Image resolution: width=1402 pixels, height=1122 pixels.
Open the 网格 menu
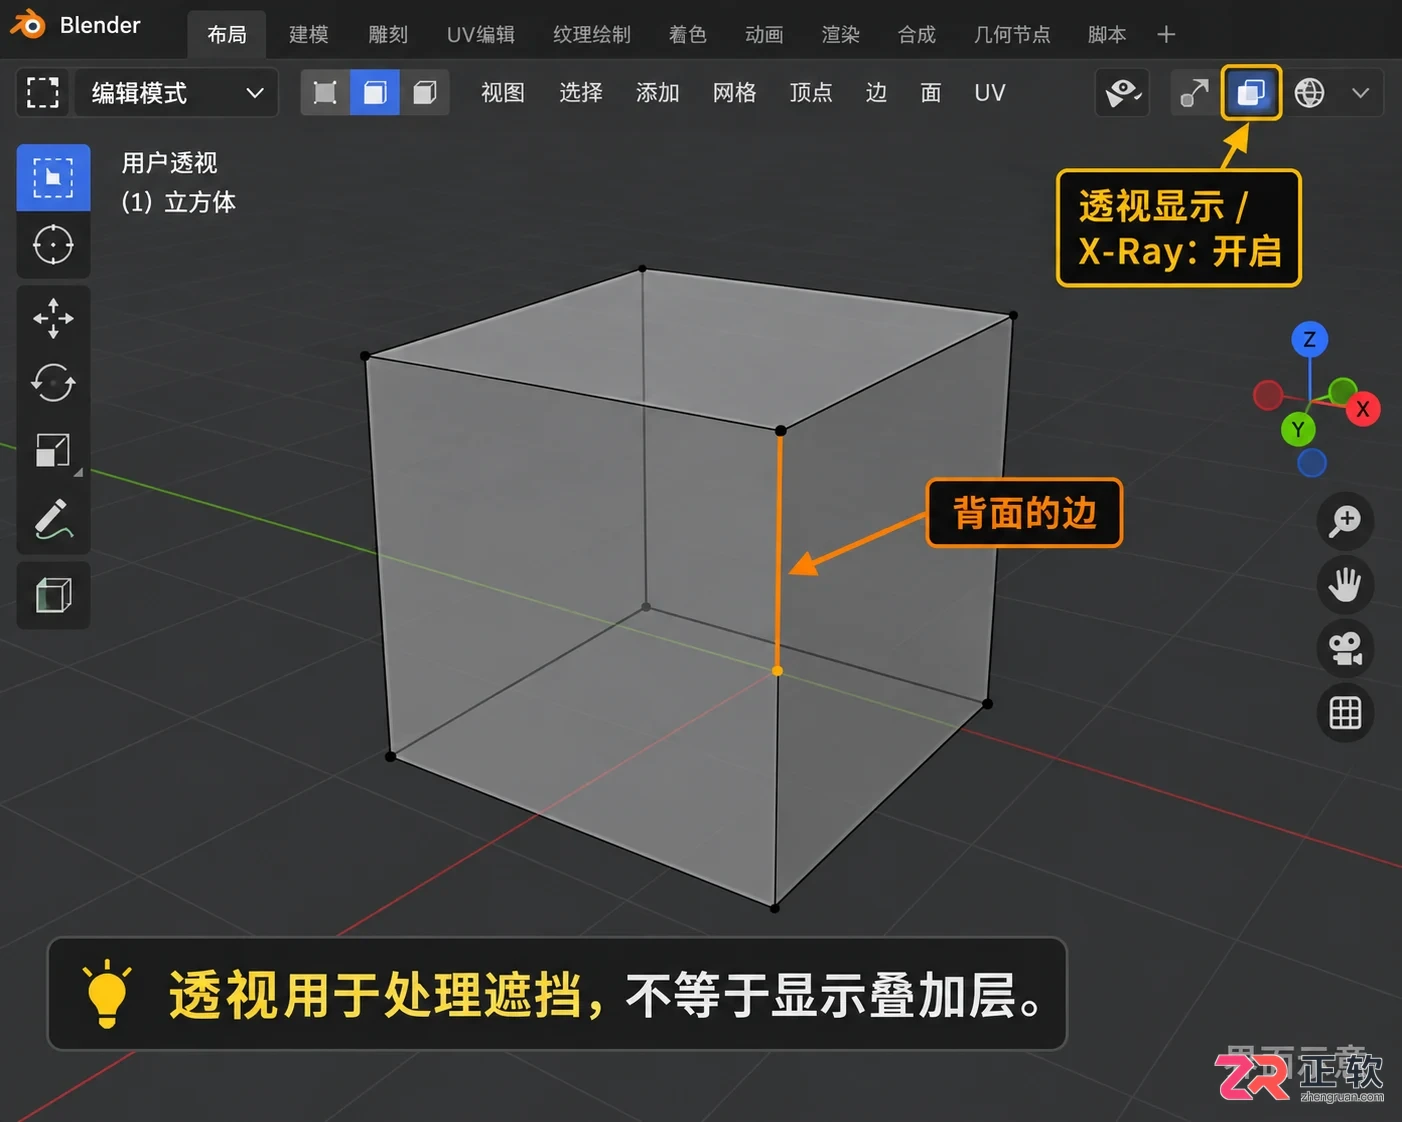tap(734, 93)
